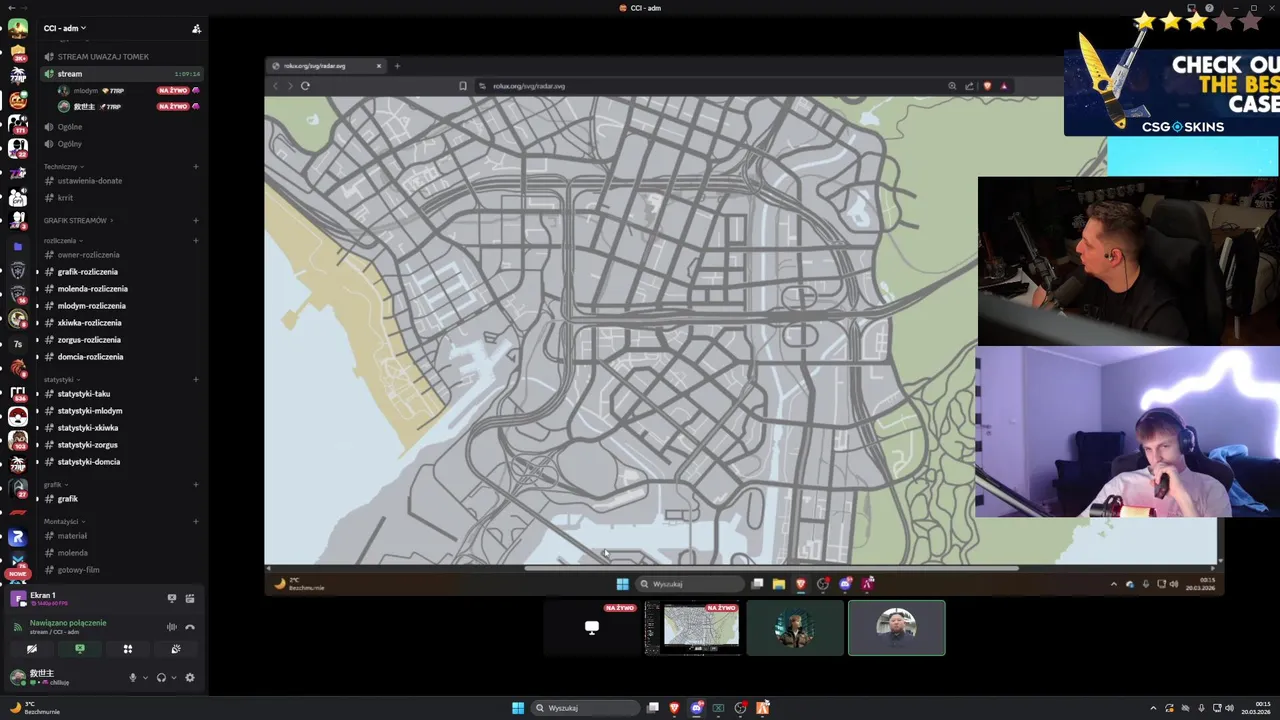Viewport: 1280px width, 720px height.
Task: Deafen with the headphones button
Action: tap(161, 677)
